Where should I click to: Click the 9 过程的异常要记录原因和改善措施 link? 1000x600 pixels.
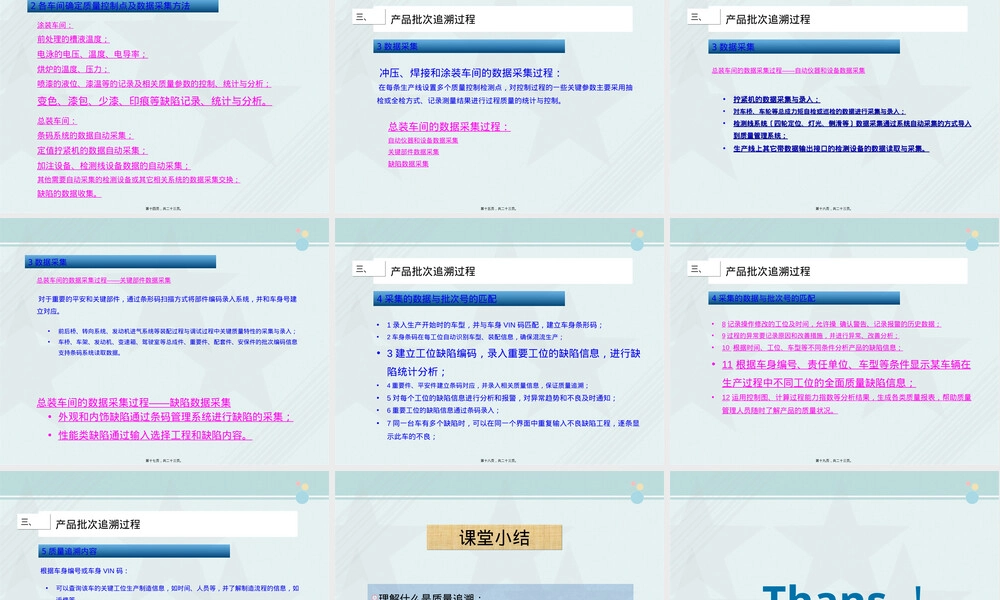coord(810,335)
